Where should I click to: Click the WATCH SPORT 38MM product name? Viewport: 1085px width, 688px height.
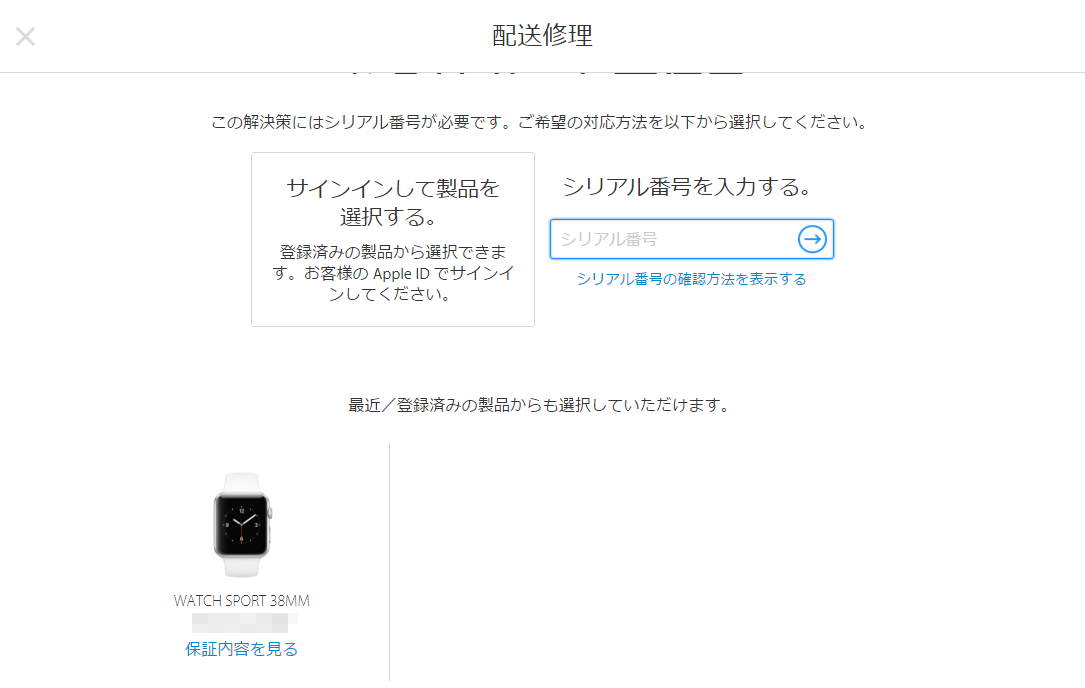click(241, 601)
